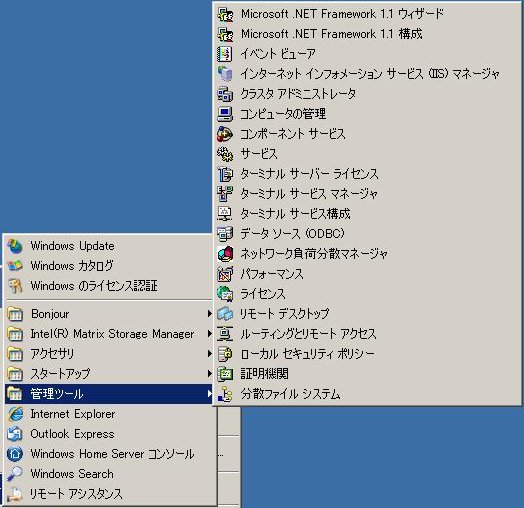
Task: Click the コンピュータの管理 icon
Action: (x=225, y=114)
